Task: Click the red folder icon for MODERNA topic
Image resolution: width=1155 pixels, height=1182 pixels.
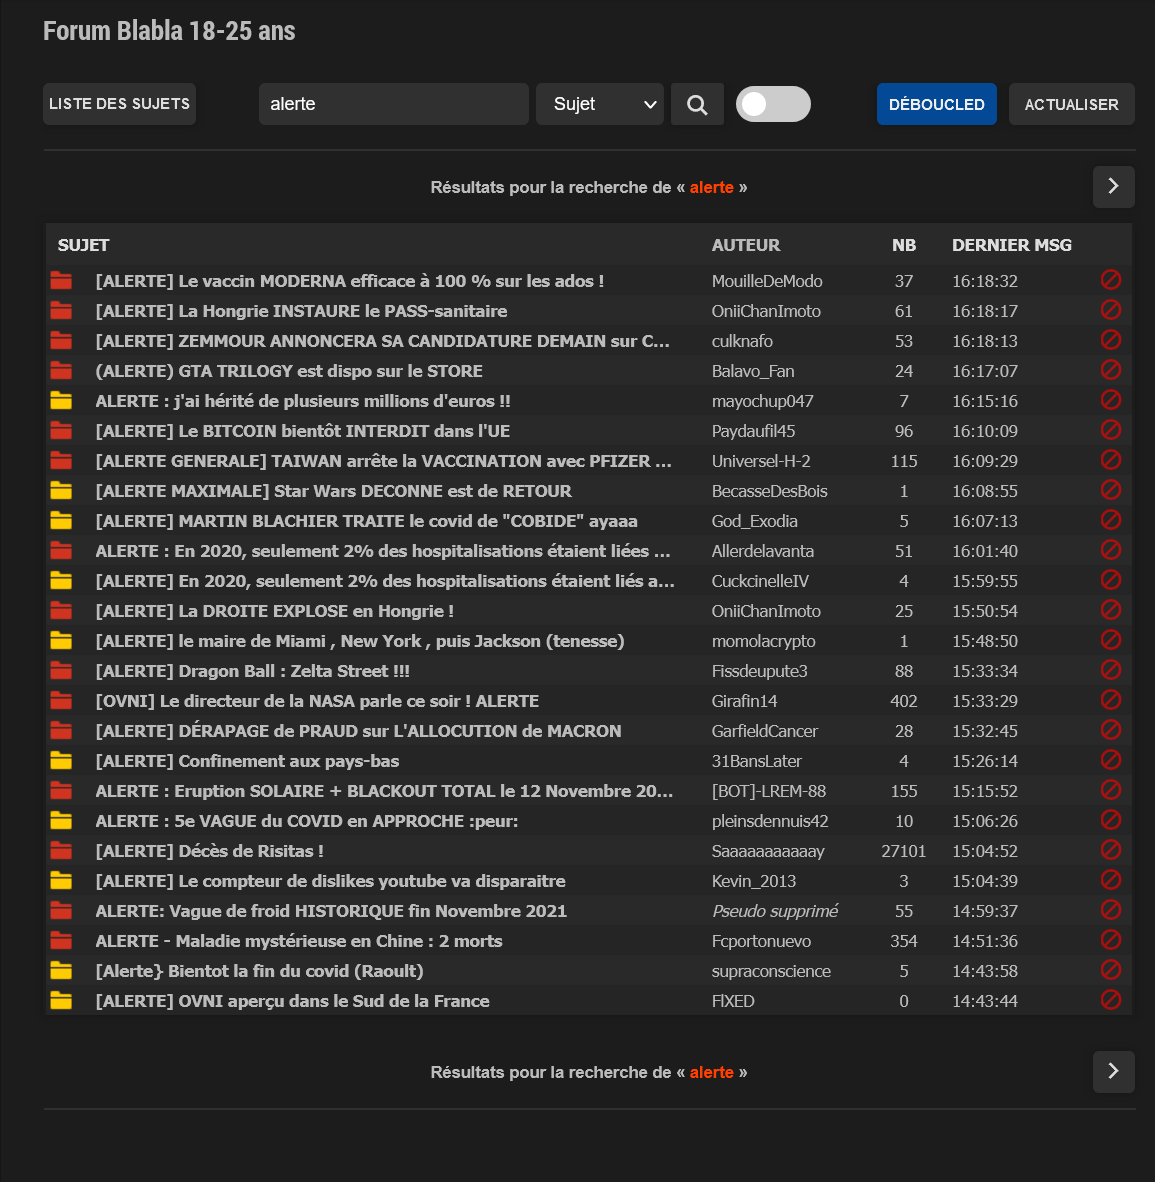Action: pyautogui.click(x=61, y=280)
